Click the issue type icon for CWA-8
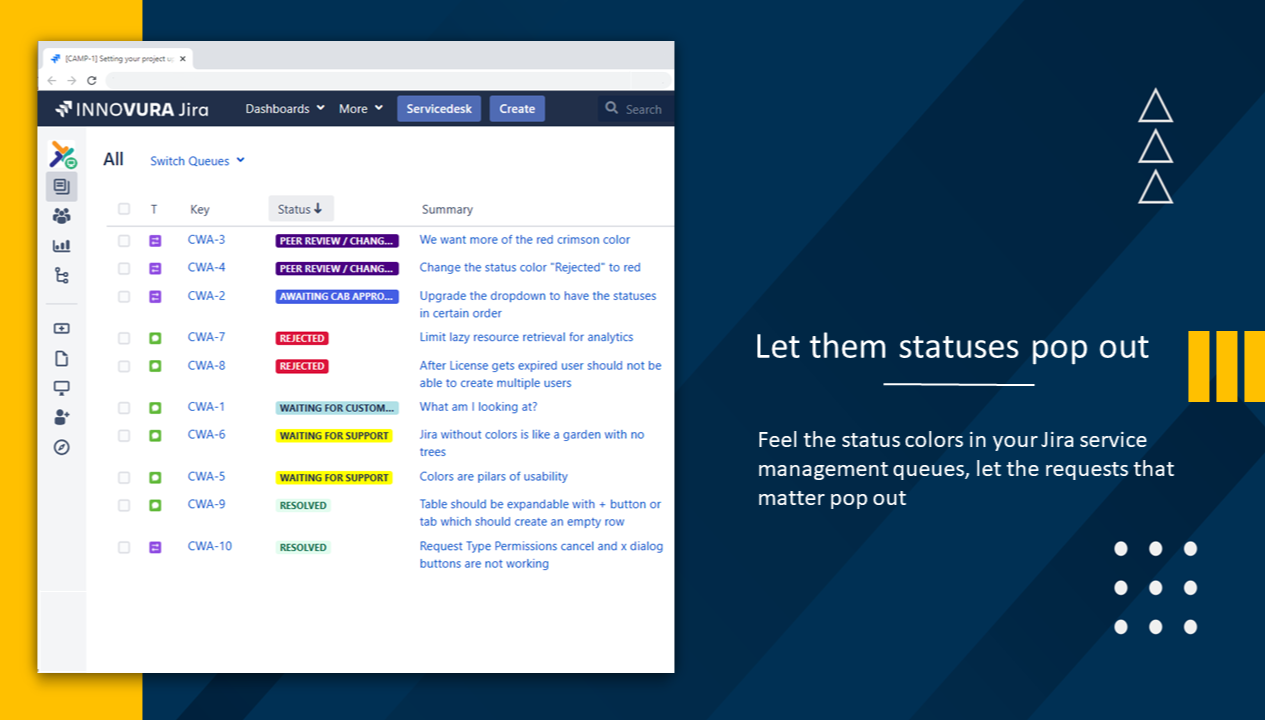This screenshot has width=1265, height=720. (155, 366)
